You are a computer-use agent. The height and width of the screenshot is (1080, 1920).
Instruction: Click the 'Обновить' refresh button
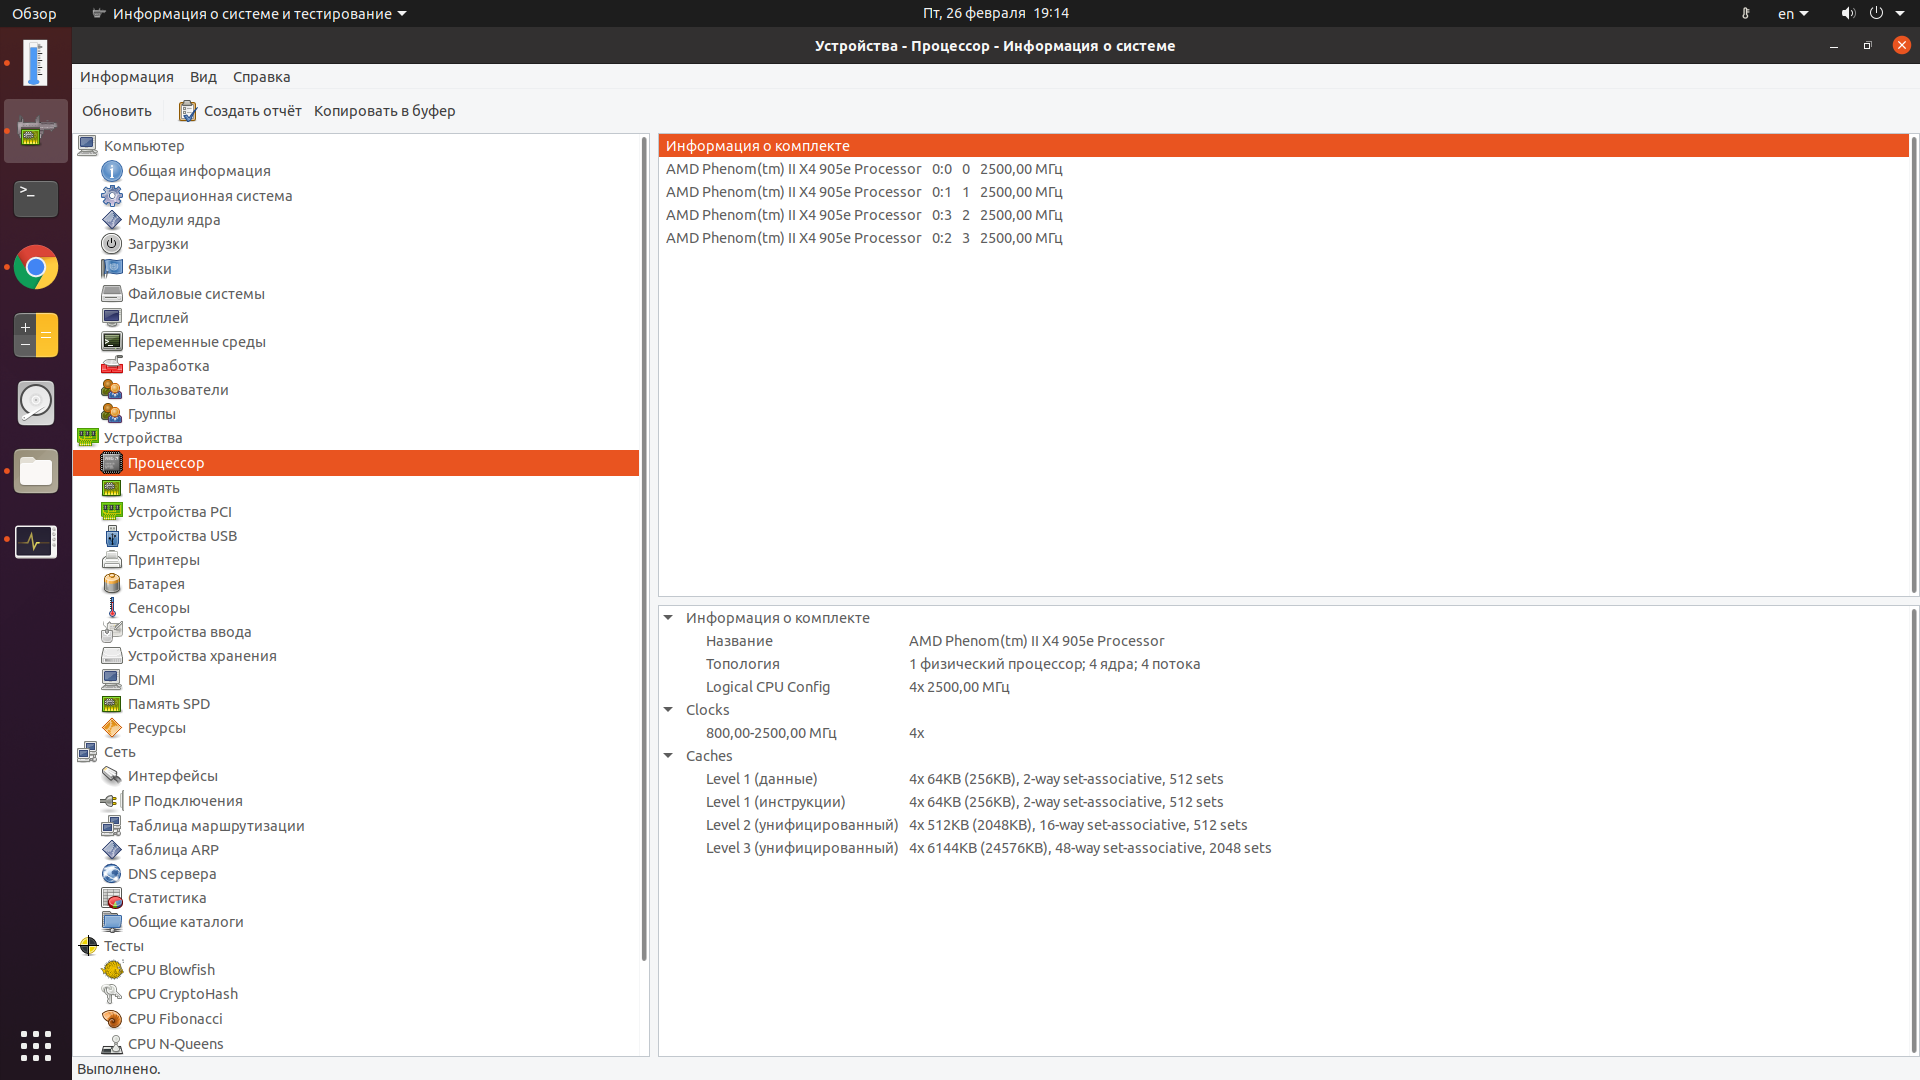pos(117,111)
